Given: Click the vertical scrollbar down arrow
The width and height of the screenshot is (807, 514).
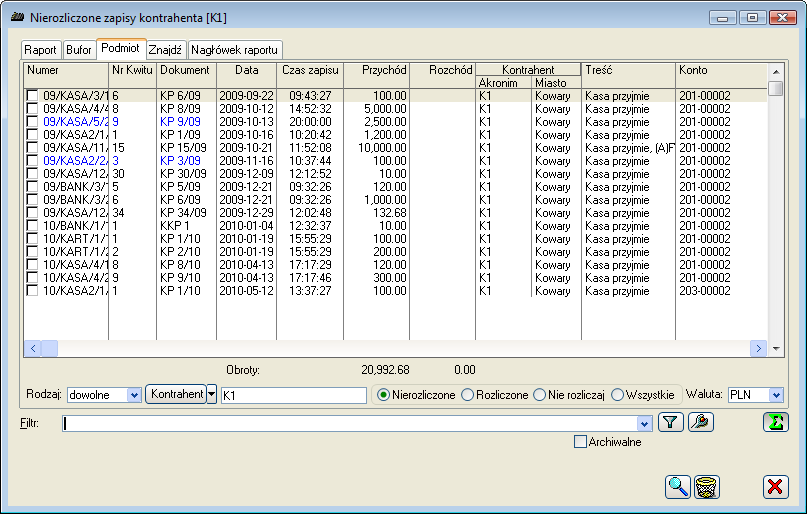Looking at the screenshot, I should coord(776,348).
